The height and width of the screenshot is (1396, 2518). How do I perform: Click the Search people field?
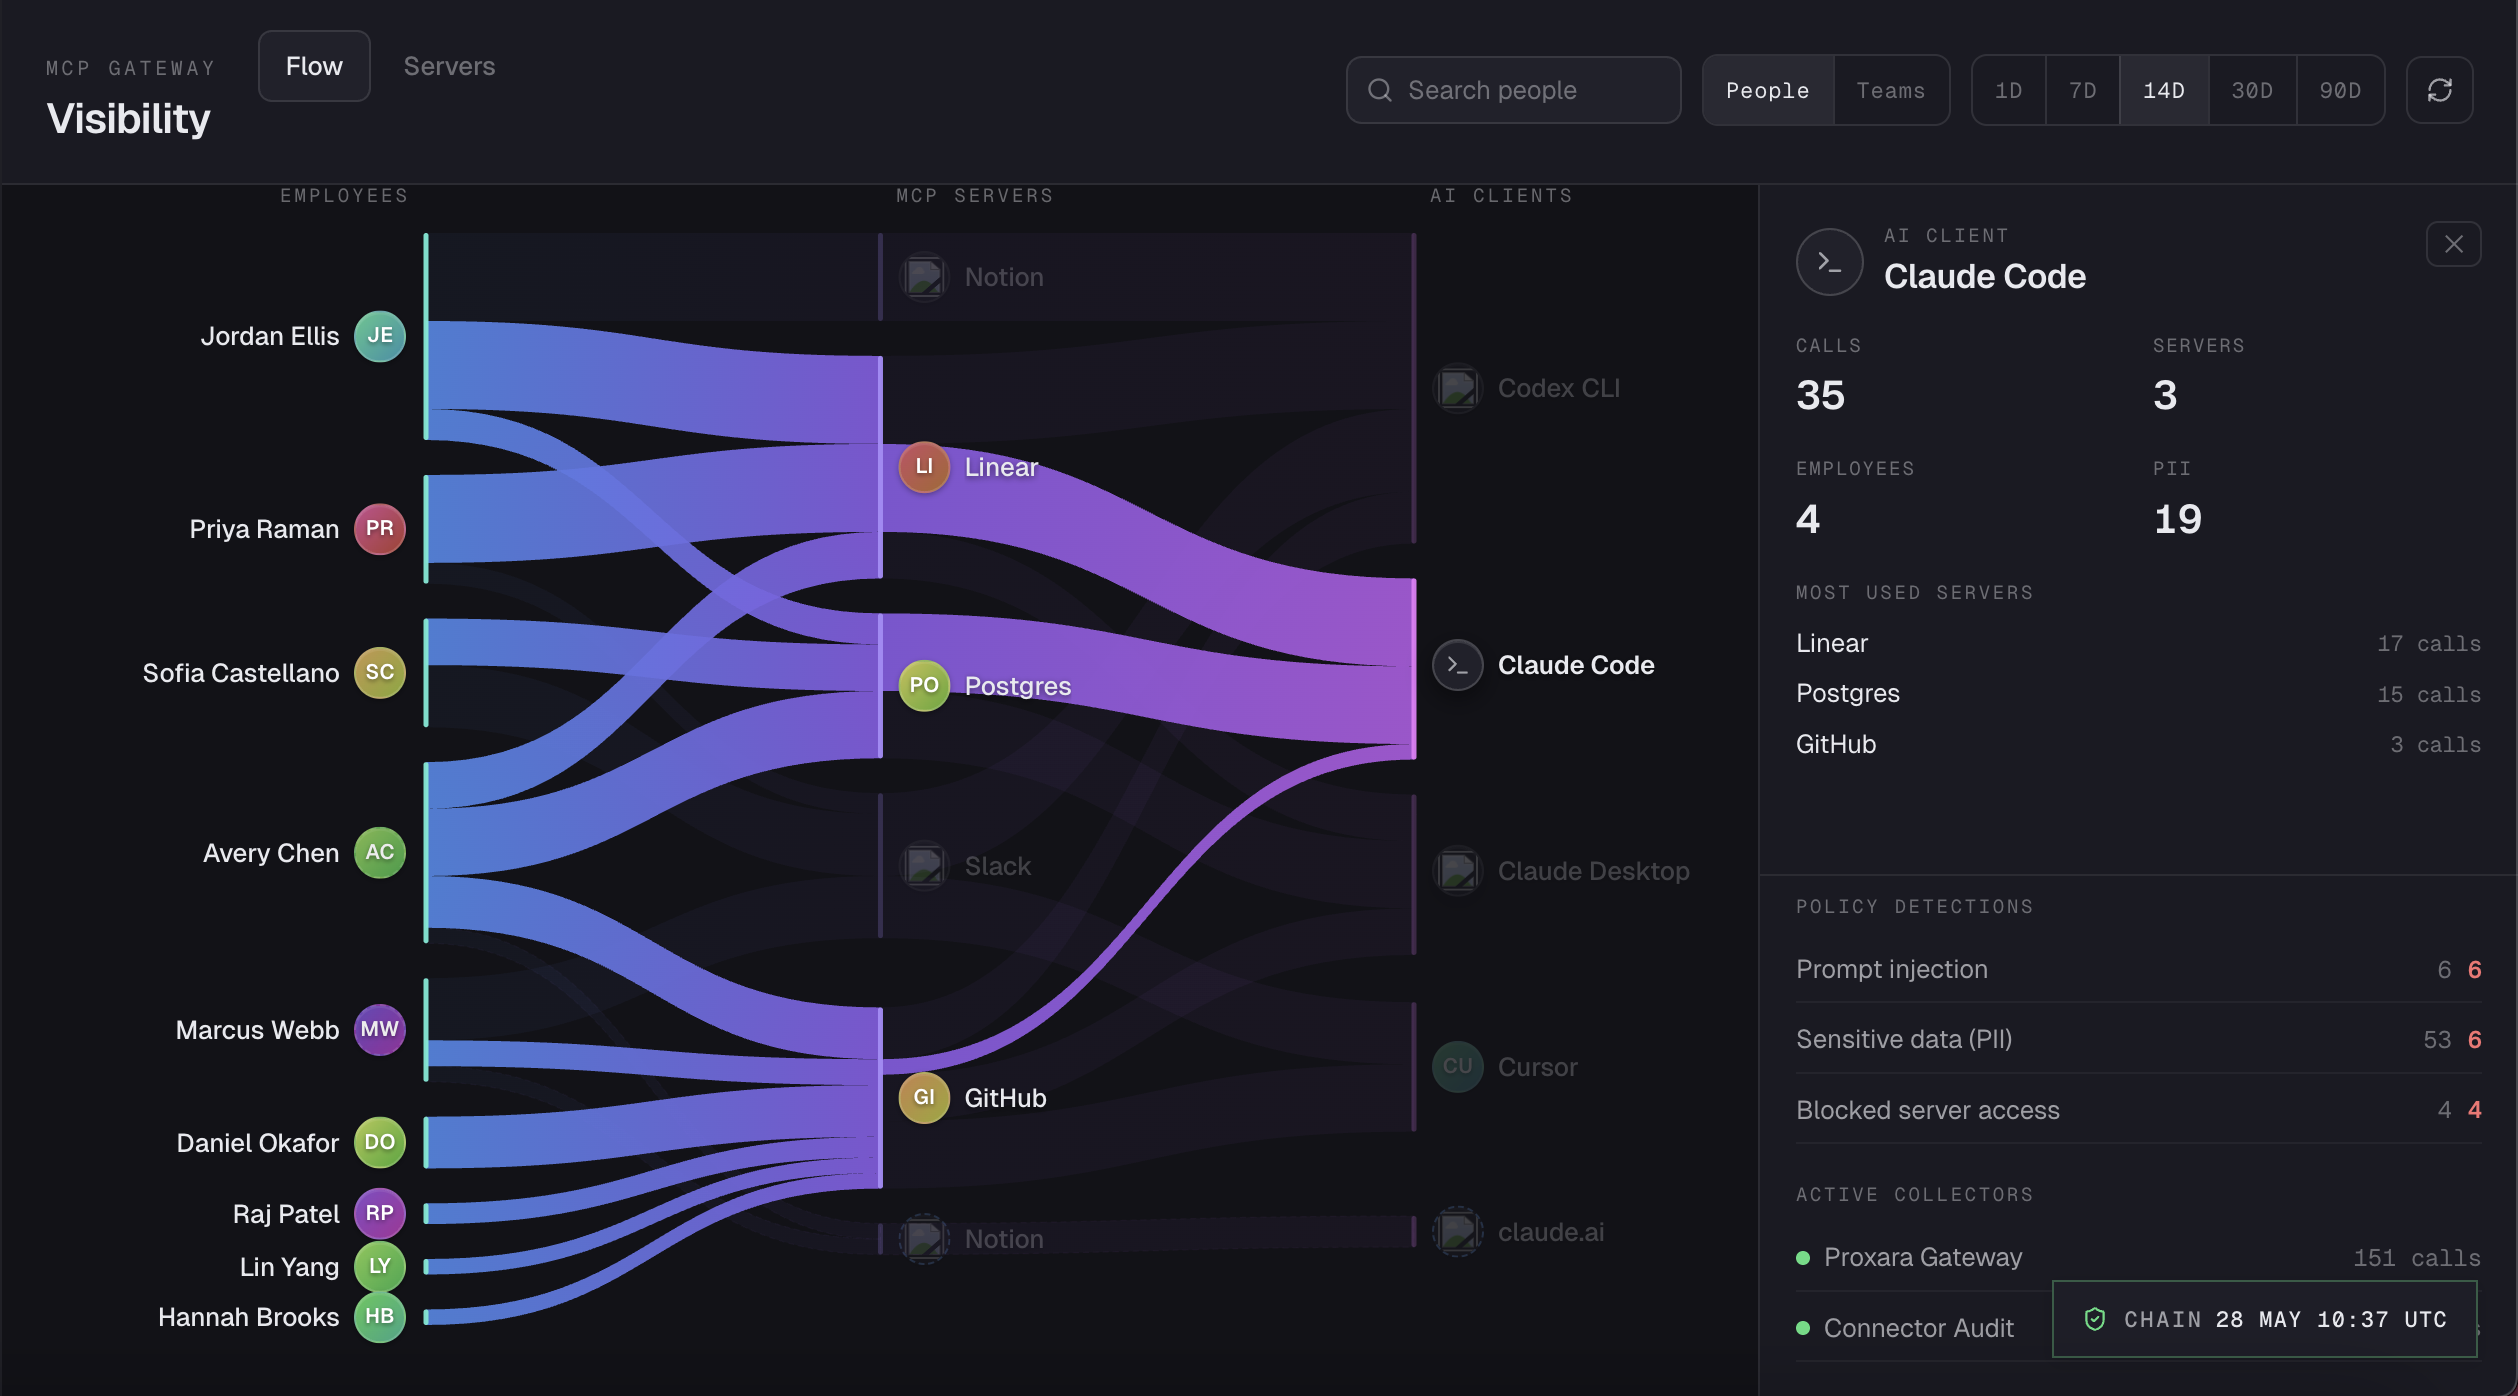(1513, 90)
